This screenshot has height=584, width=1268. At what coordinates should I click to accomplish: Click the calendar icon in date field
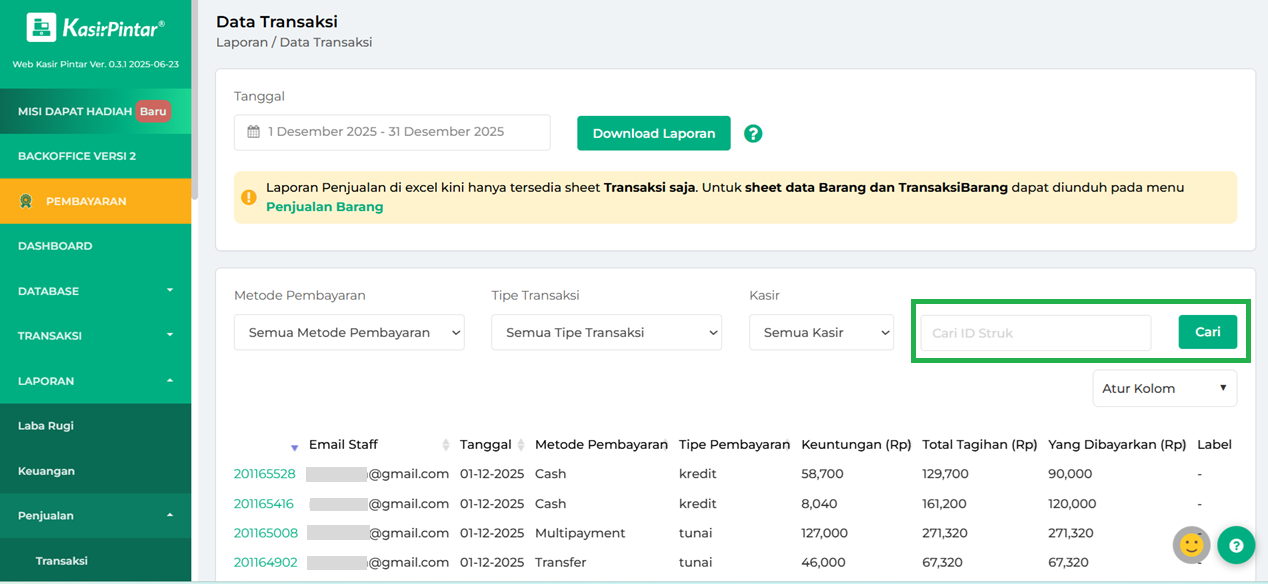pyautogui.click(x=254, y=132)
